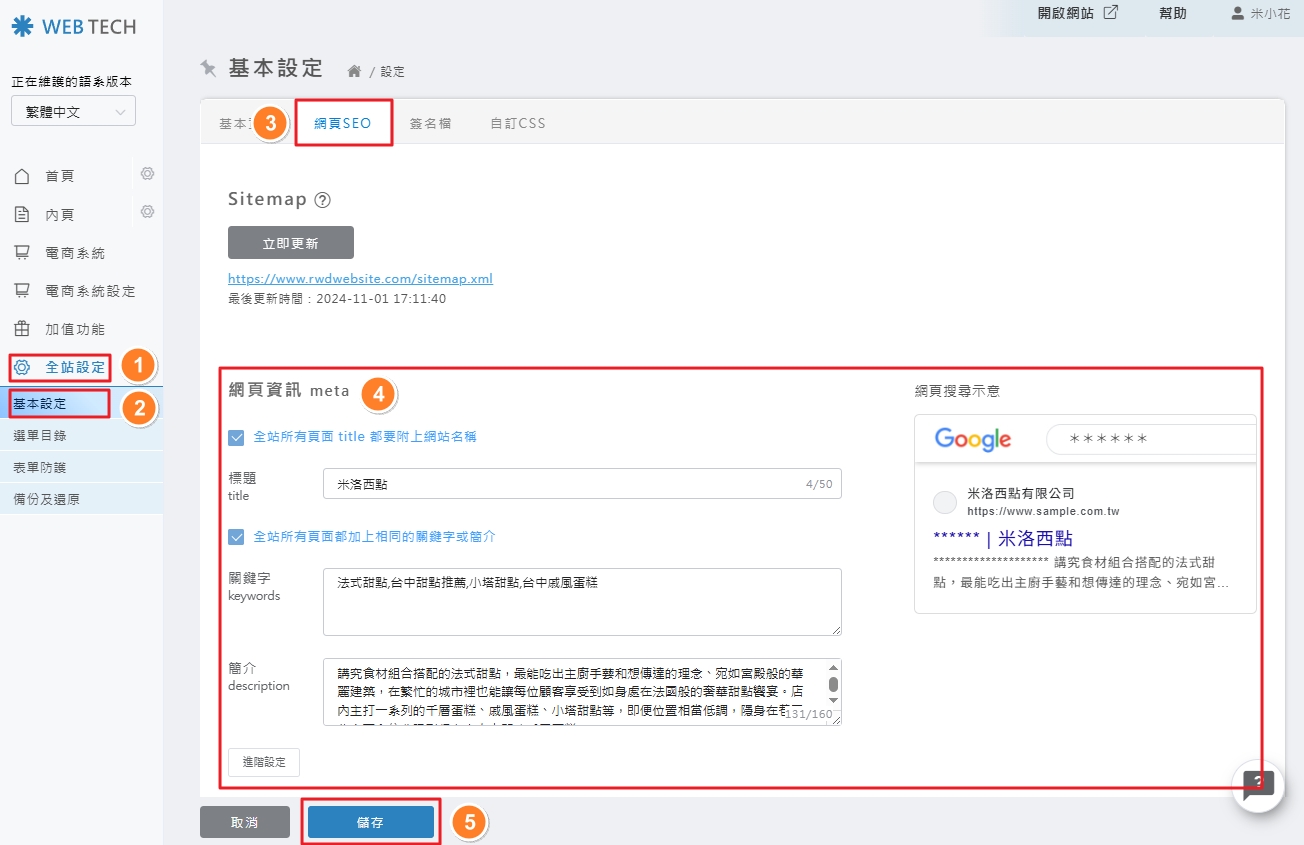Open 開啟網站 external link icon
Screen dimensions: 1304x845
1110,13
